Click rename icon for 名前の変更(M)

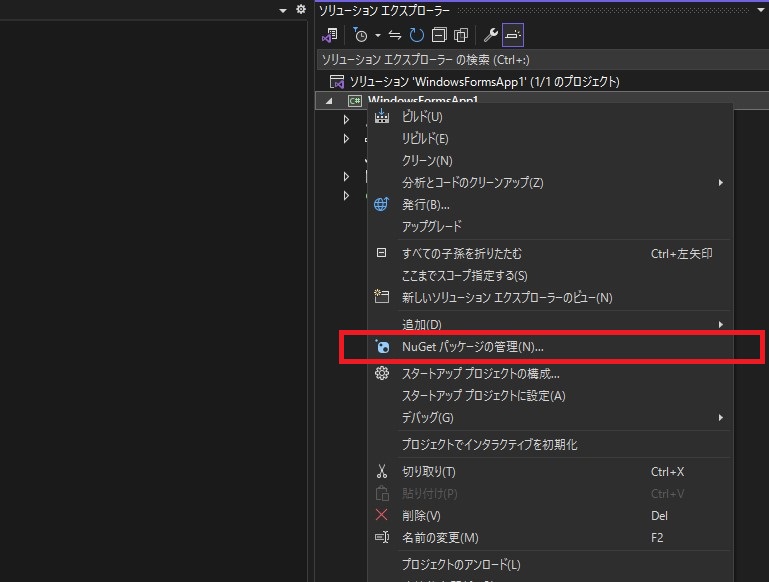382,537
